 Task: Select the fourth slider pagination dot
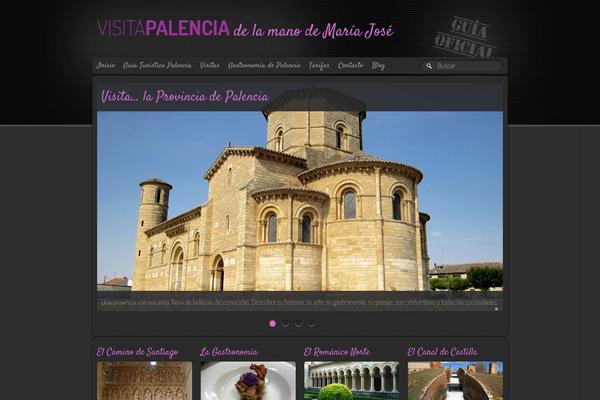(x=311, y=323)
